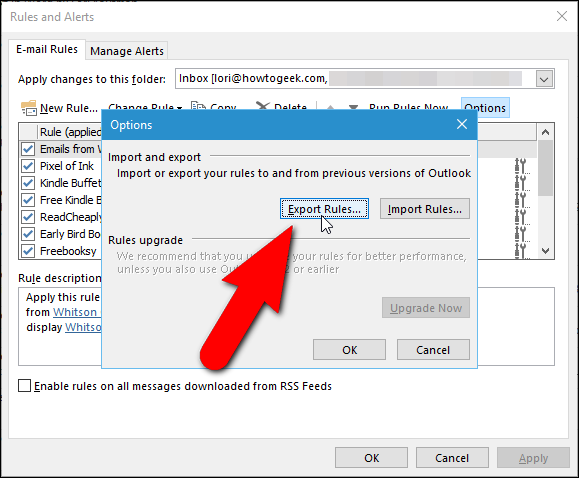579x478 pixels.
Task: Click the Import Rules button
Action: click(x=425, y=209)
